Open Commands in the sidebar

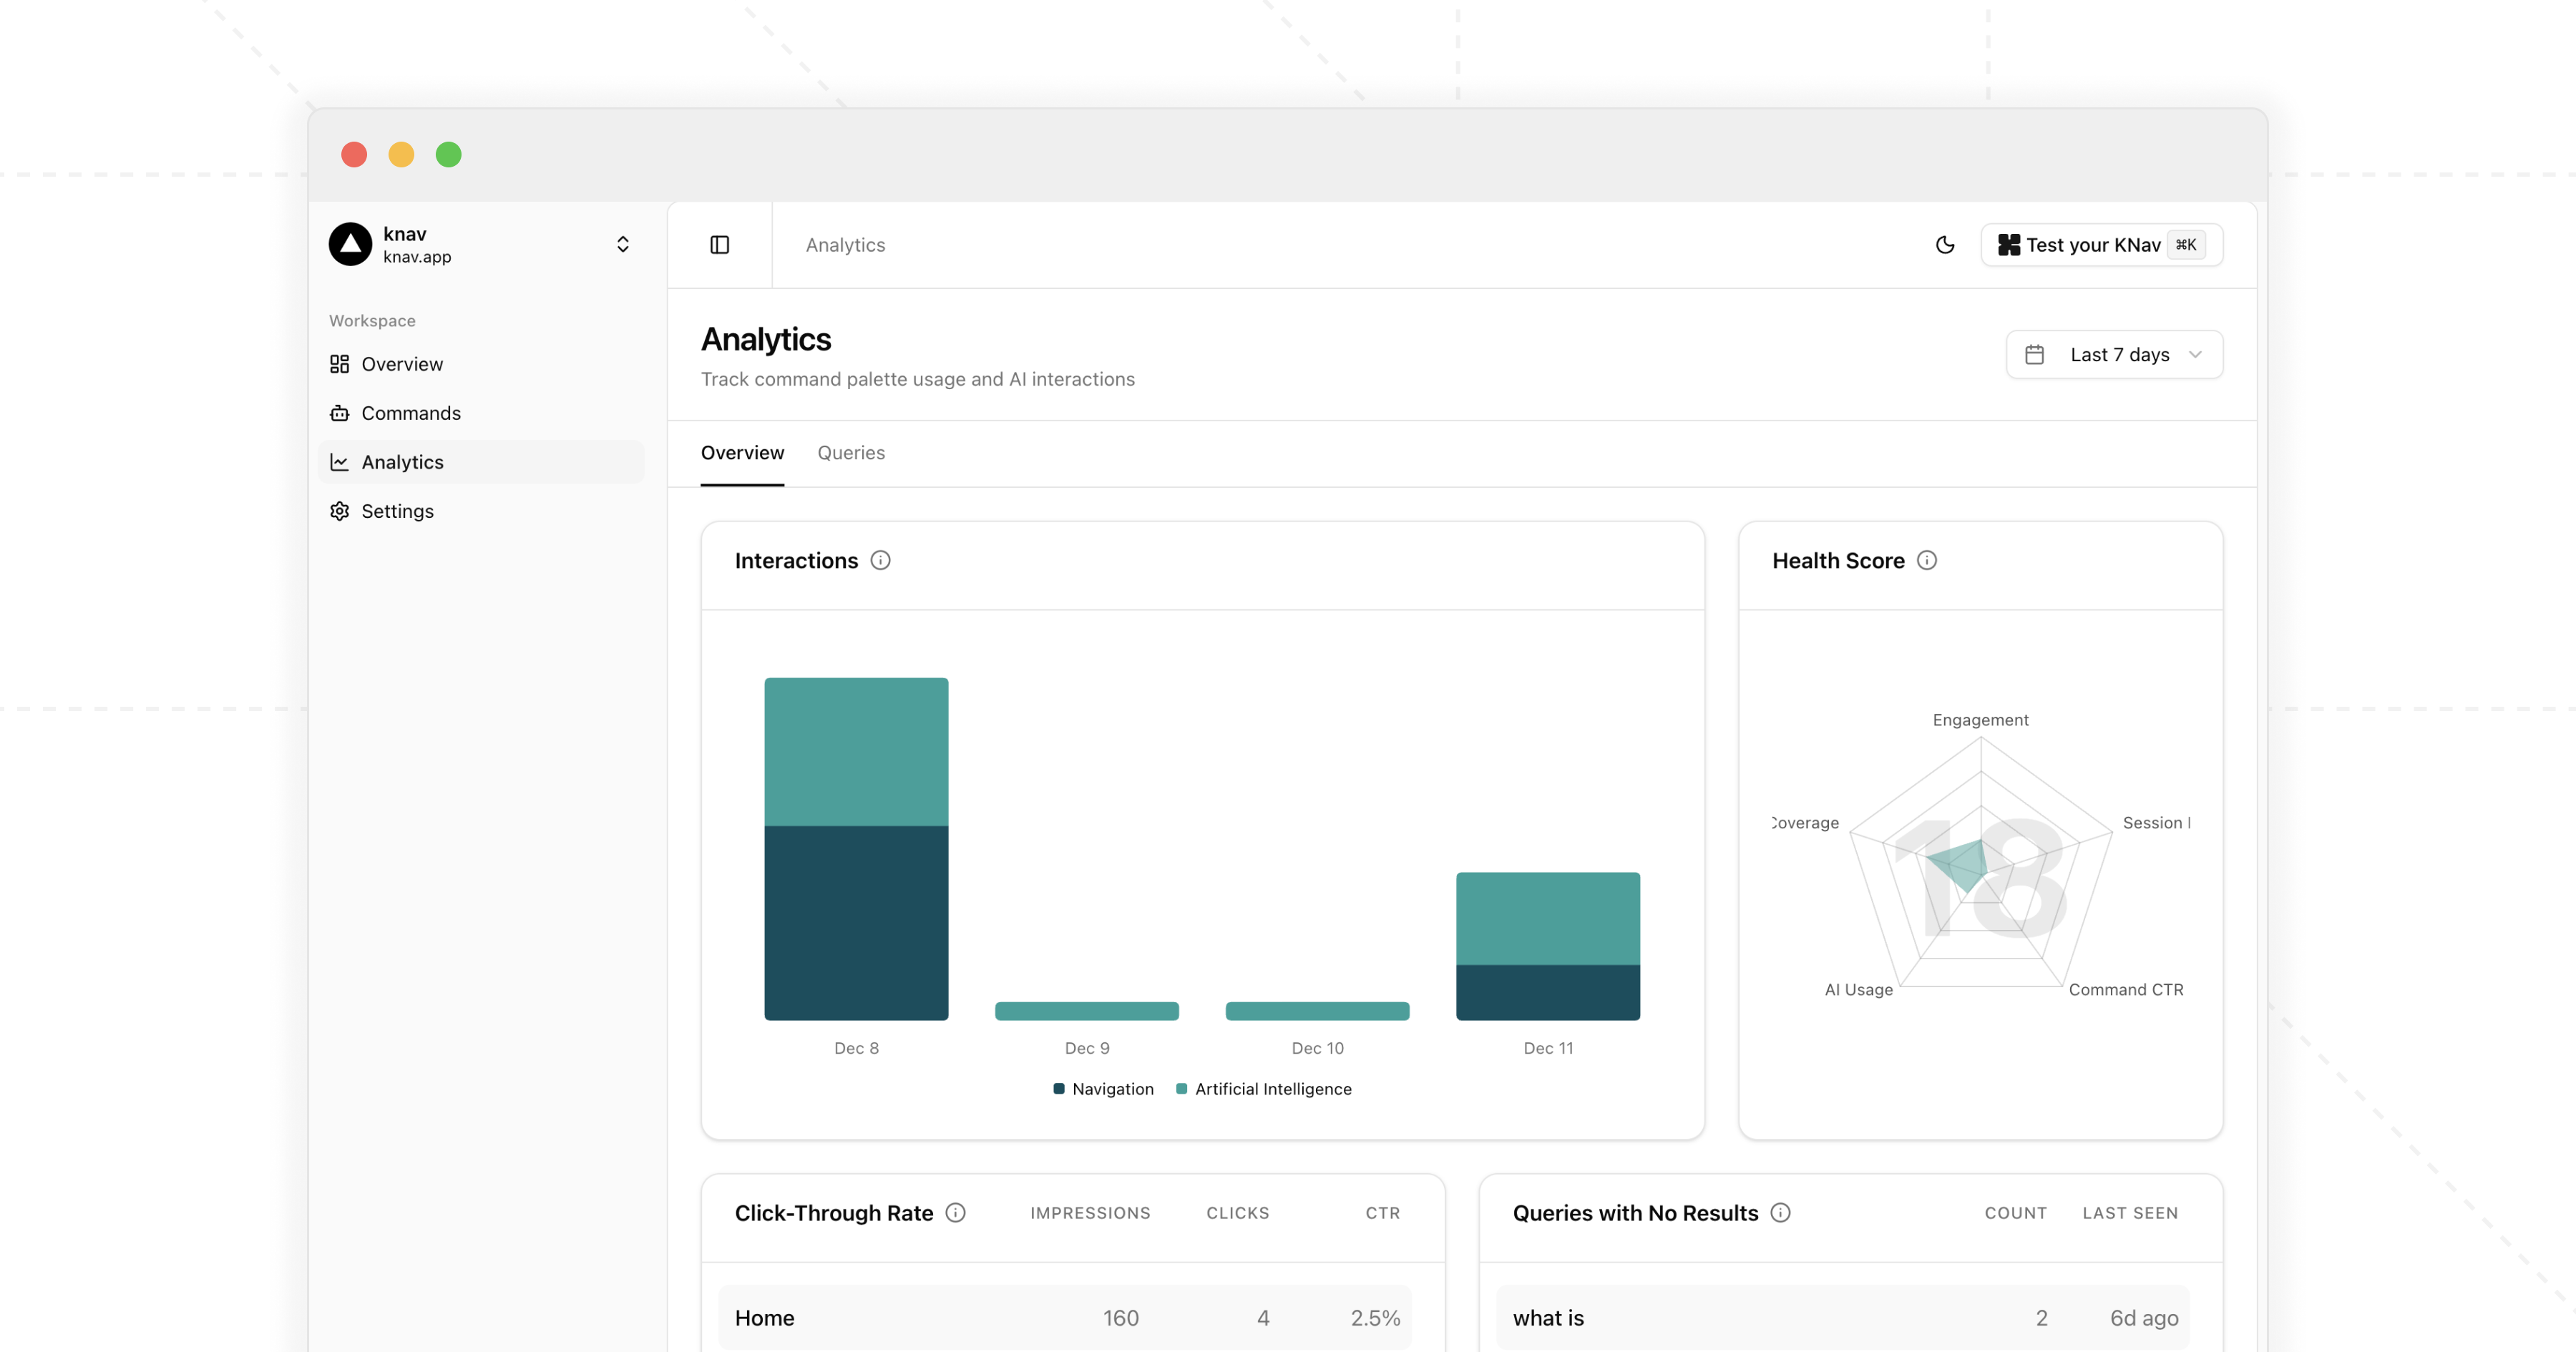coord(410,413)
